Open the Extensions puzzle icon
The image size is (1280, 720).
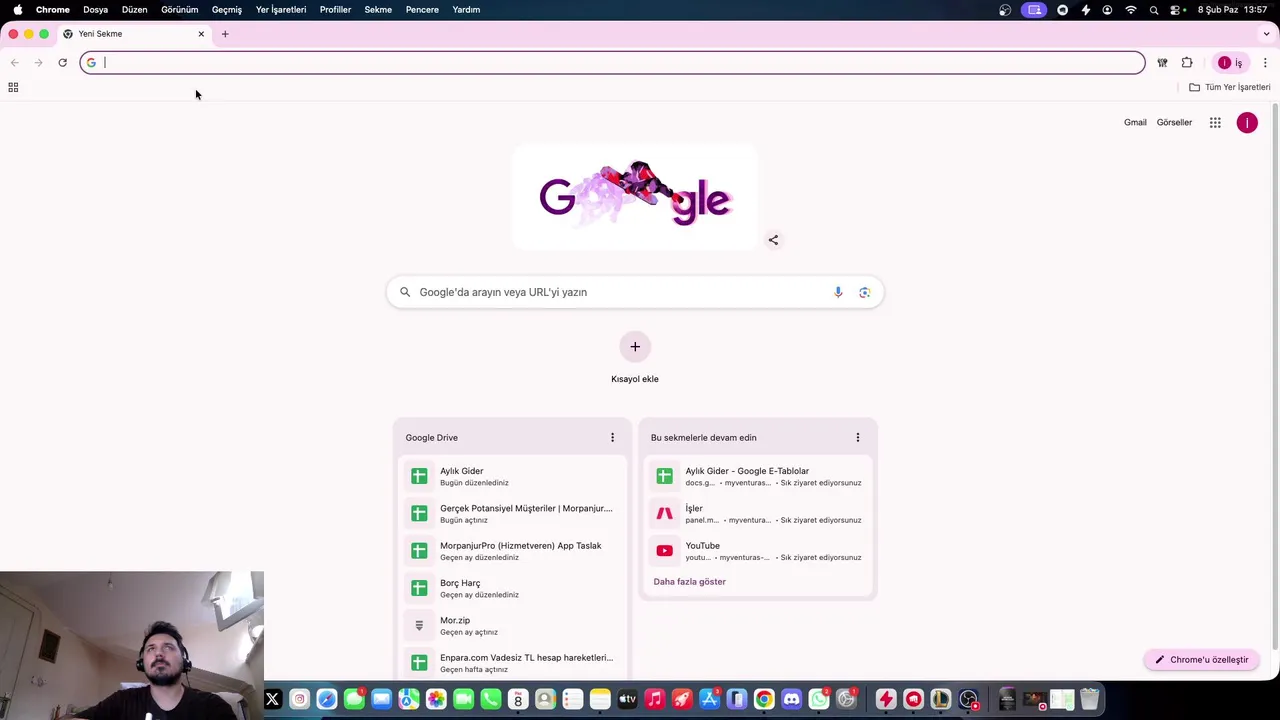[1187, 62]
